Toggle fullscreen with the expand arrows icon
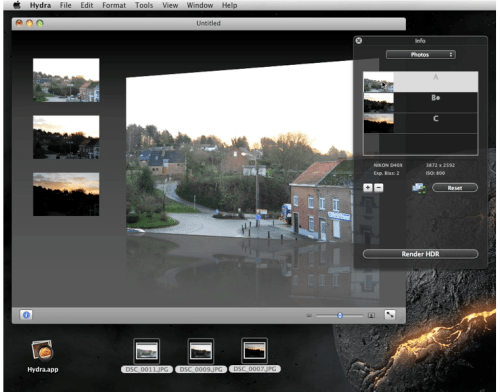 [x=390, y=315]
